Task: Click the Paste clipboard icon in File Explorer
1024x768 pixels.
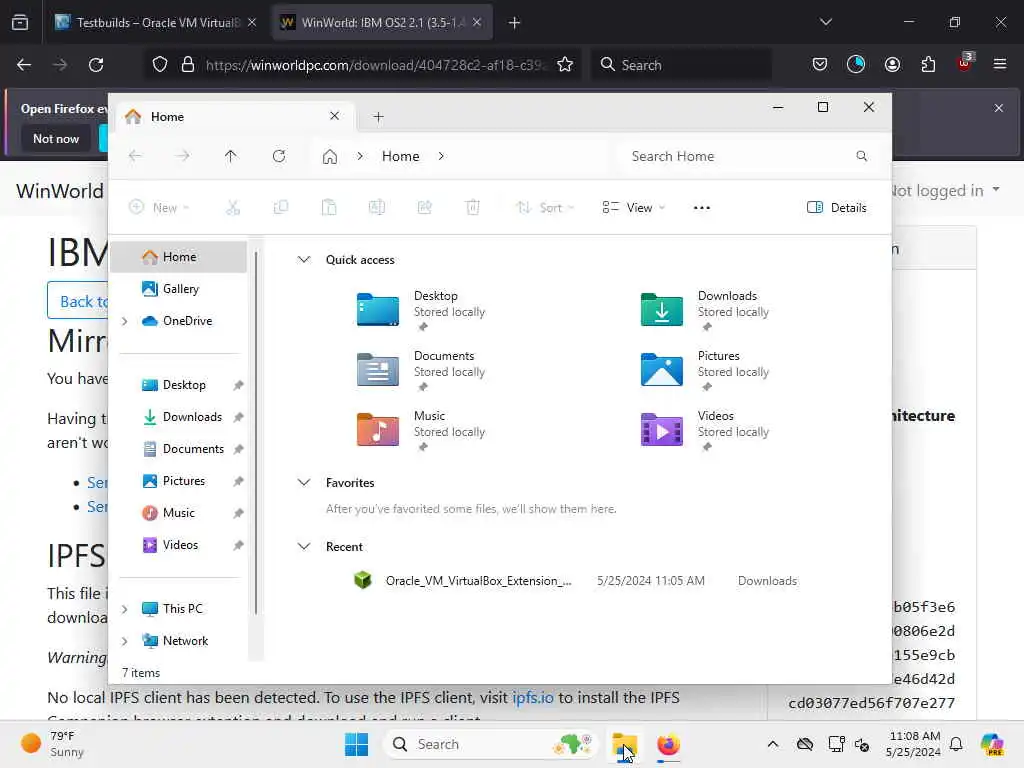Action: tap(329, 208)
